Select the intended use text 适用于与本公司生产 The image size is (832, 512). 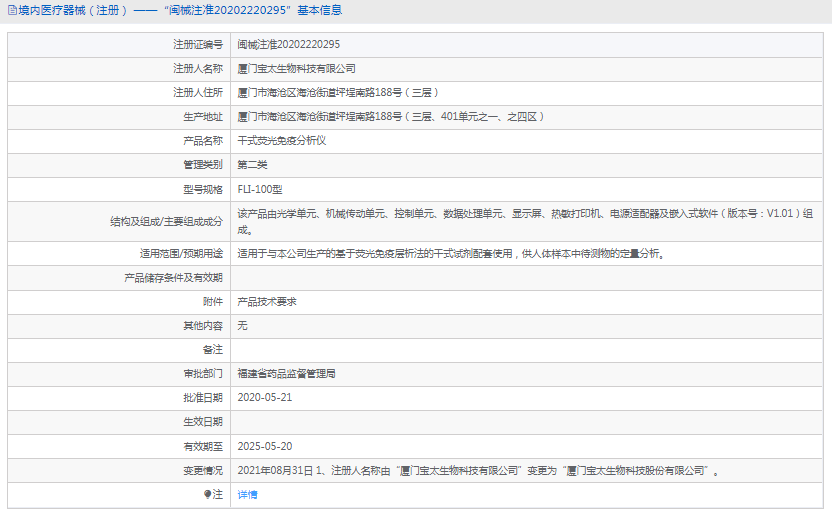452,254
